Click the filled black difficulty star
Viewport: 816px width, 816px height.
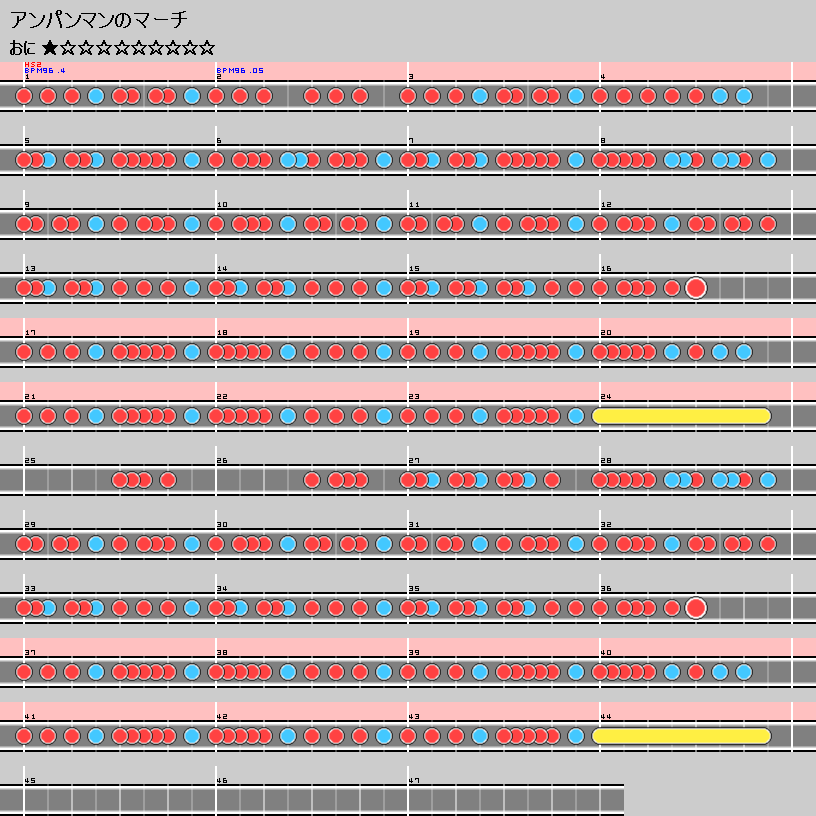point(50,47)
